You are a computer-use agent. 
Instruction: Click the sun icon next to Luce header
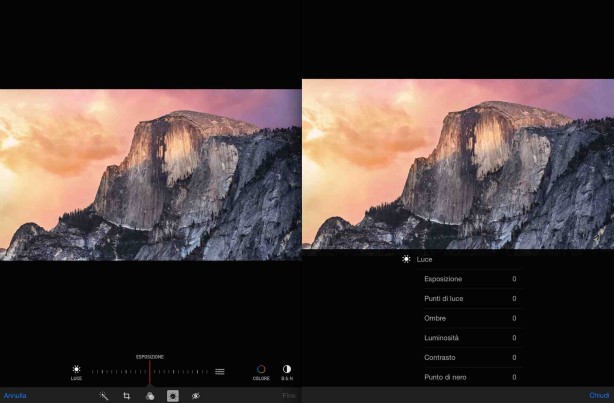406,259
